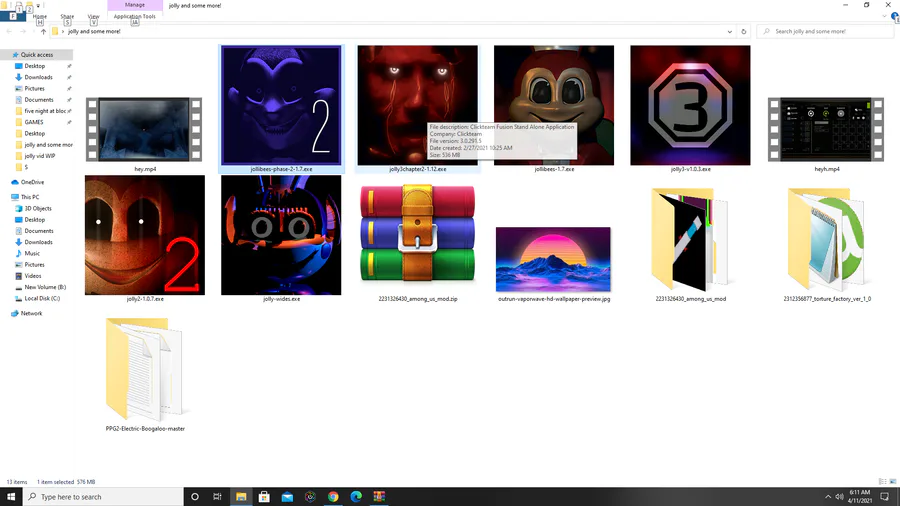Viewport: 900px width, 506px height.
Task: Open the taskbar clock showing 6:11 AM
Action: (860, 497)
